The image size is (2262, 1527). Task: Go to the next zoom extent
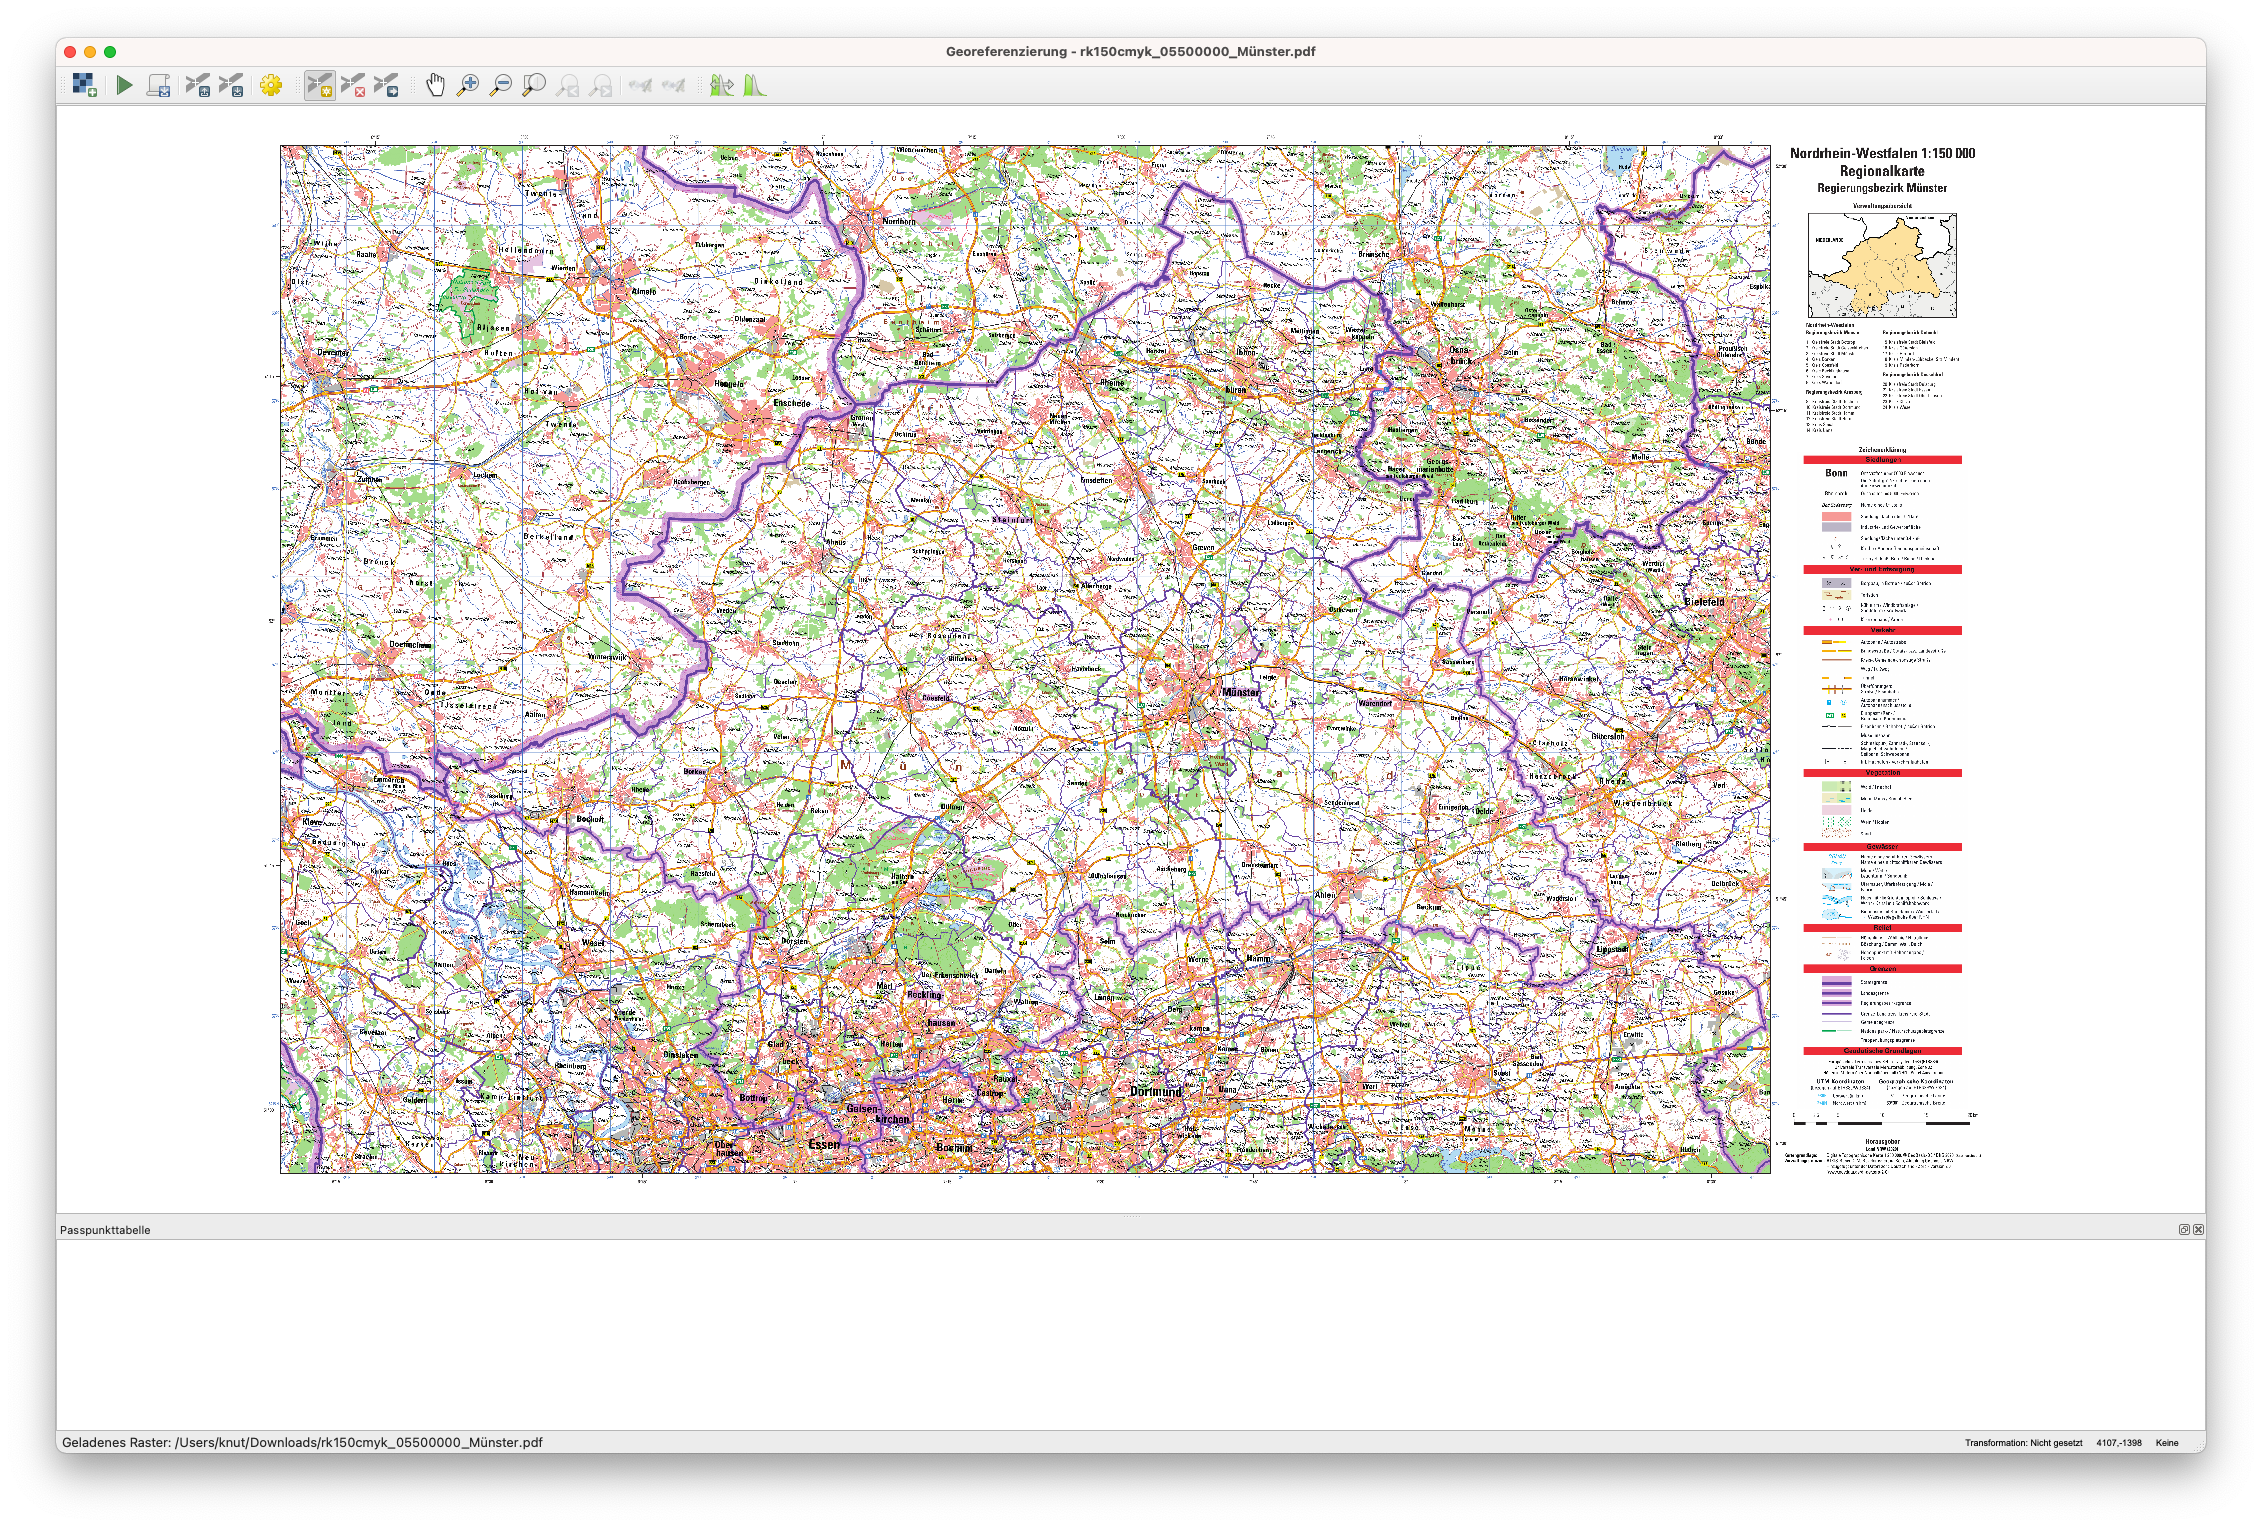click(x=600, y=86)
